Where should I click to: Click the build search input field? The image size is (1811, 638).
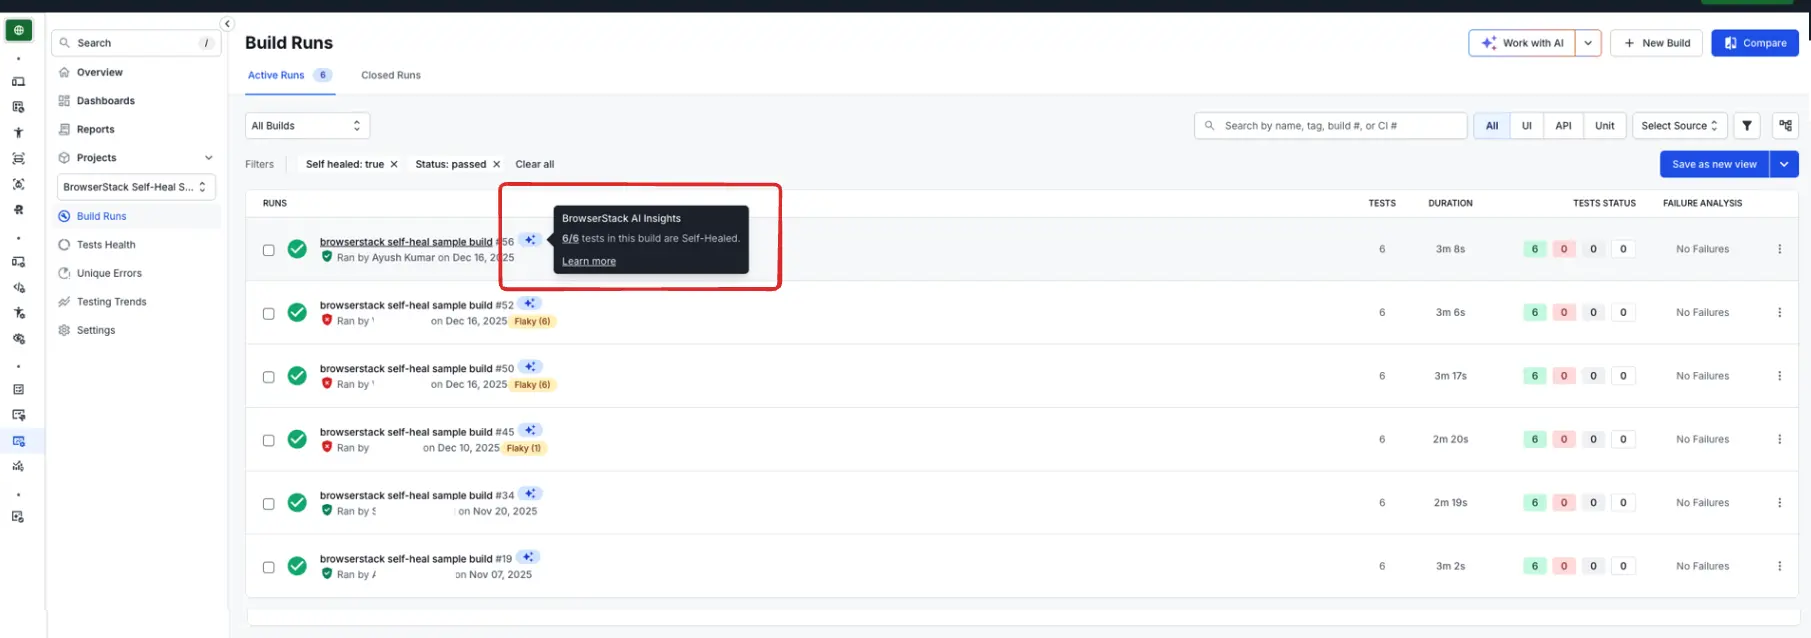(1330, 126)
